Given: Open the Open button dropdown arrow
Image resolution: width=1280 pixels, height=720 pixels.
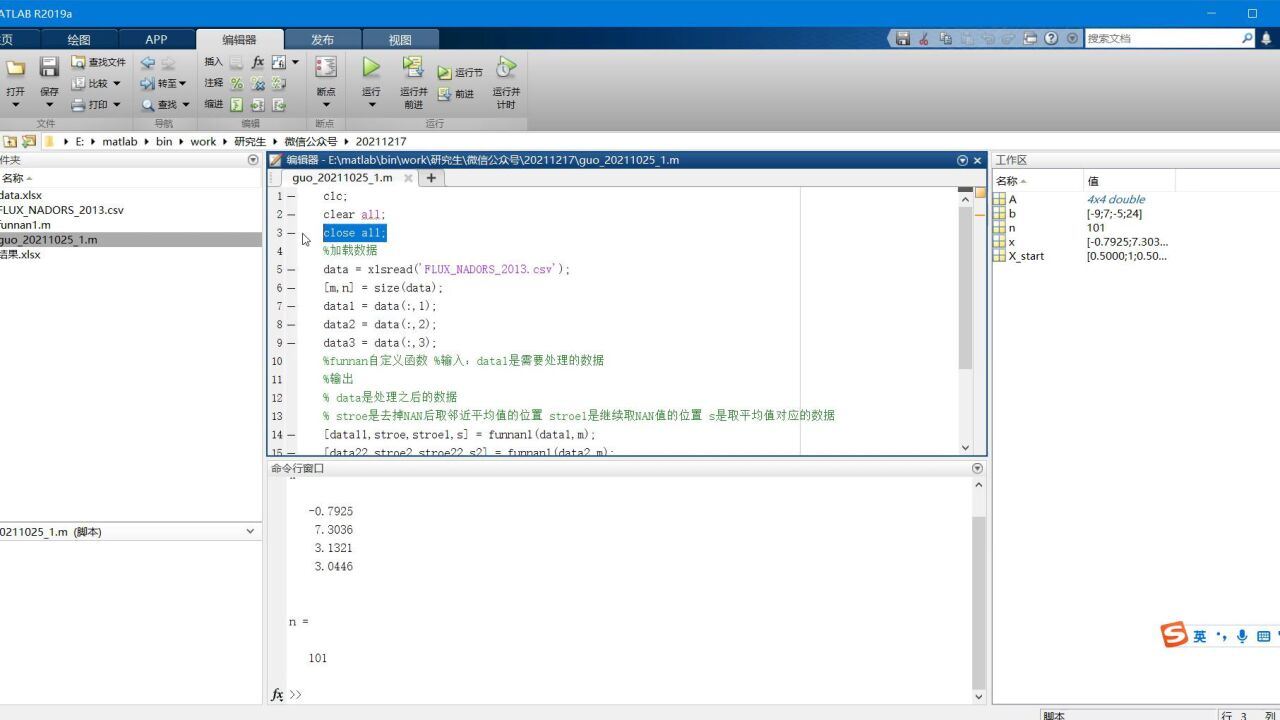Looking at the screenshot, I should [16, 105].
